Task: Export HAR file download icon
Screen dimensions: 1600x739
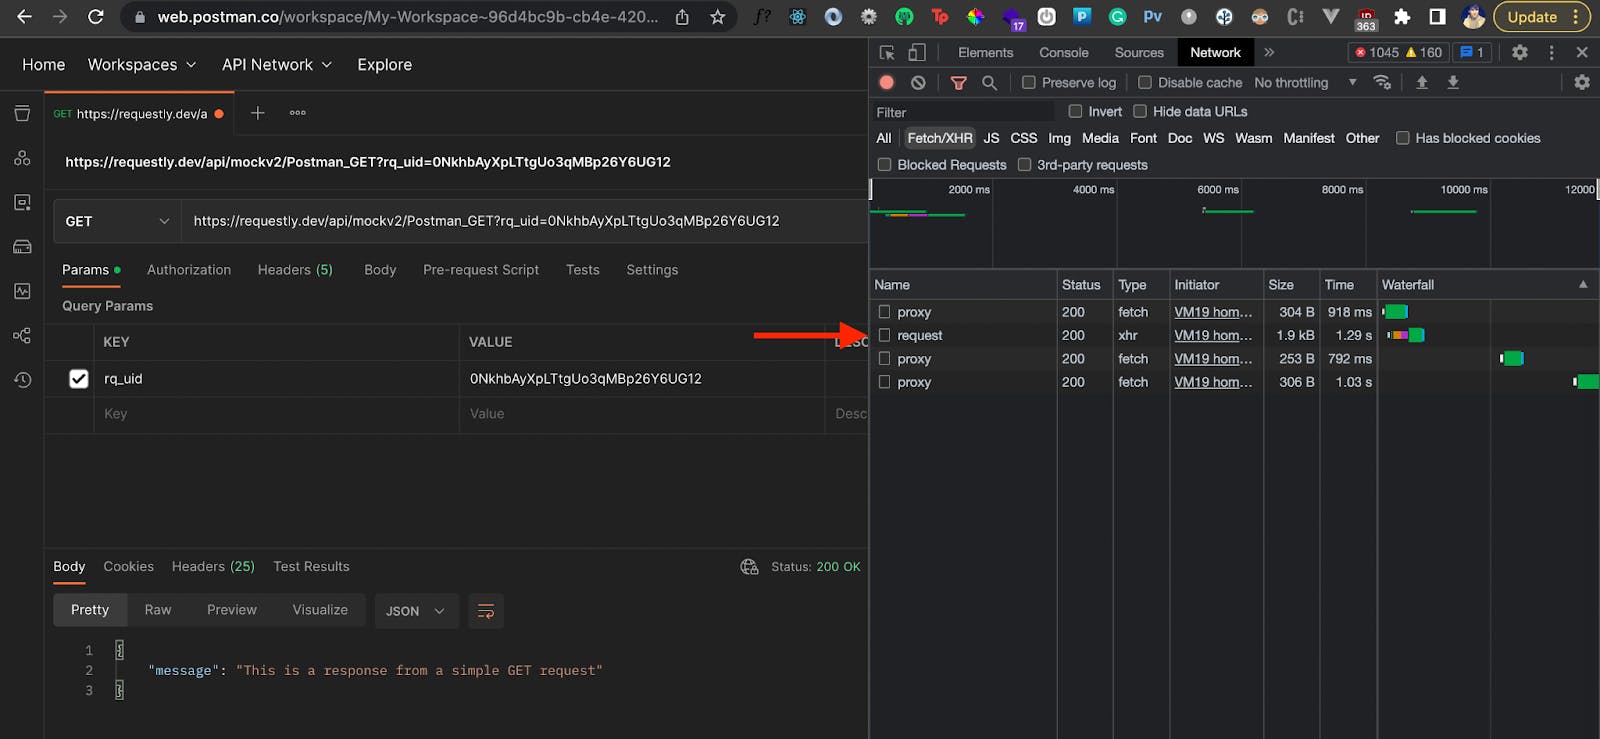Action: pos(1453,82)
